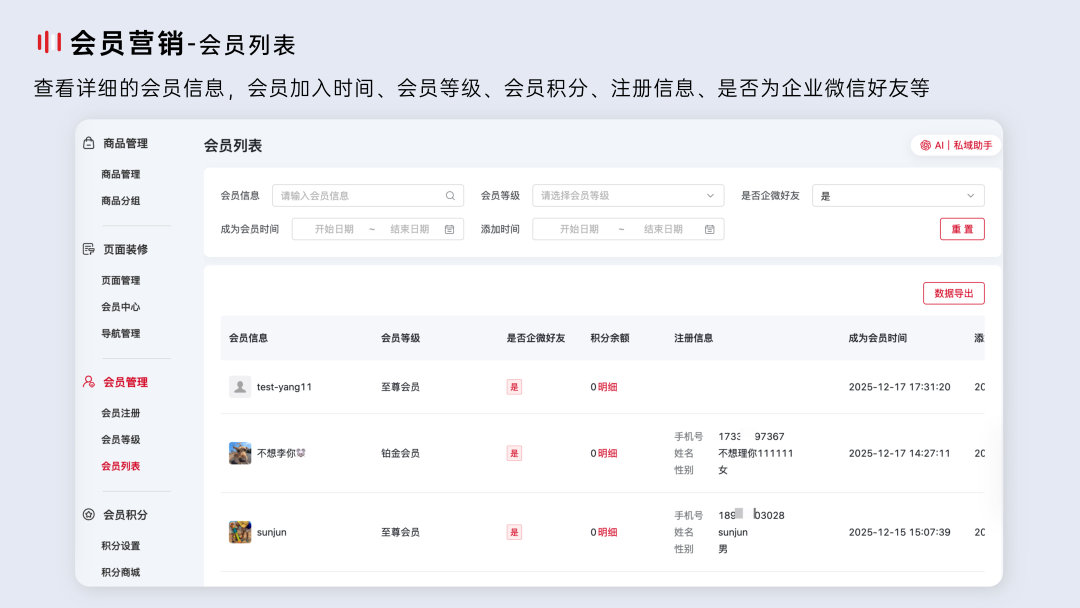The width and height of the screenshot is (1080, 608).
Task: Open 明细 details link for sunjun
Action: [x=606, y=532]
